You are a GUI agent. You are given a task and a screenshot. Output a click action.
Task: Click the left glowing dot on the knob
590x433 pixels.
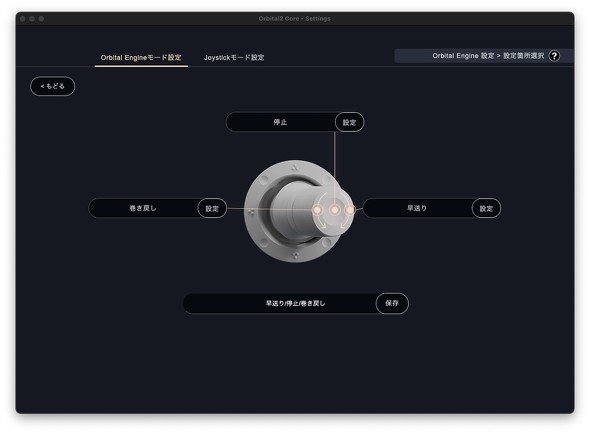click(317, 210)
